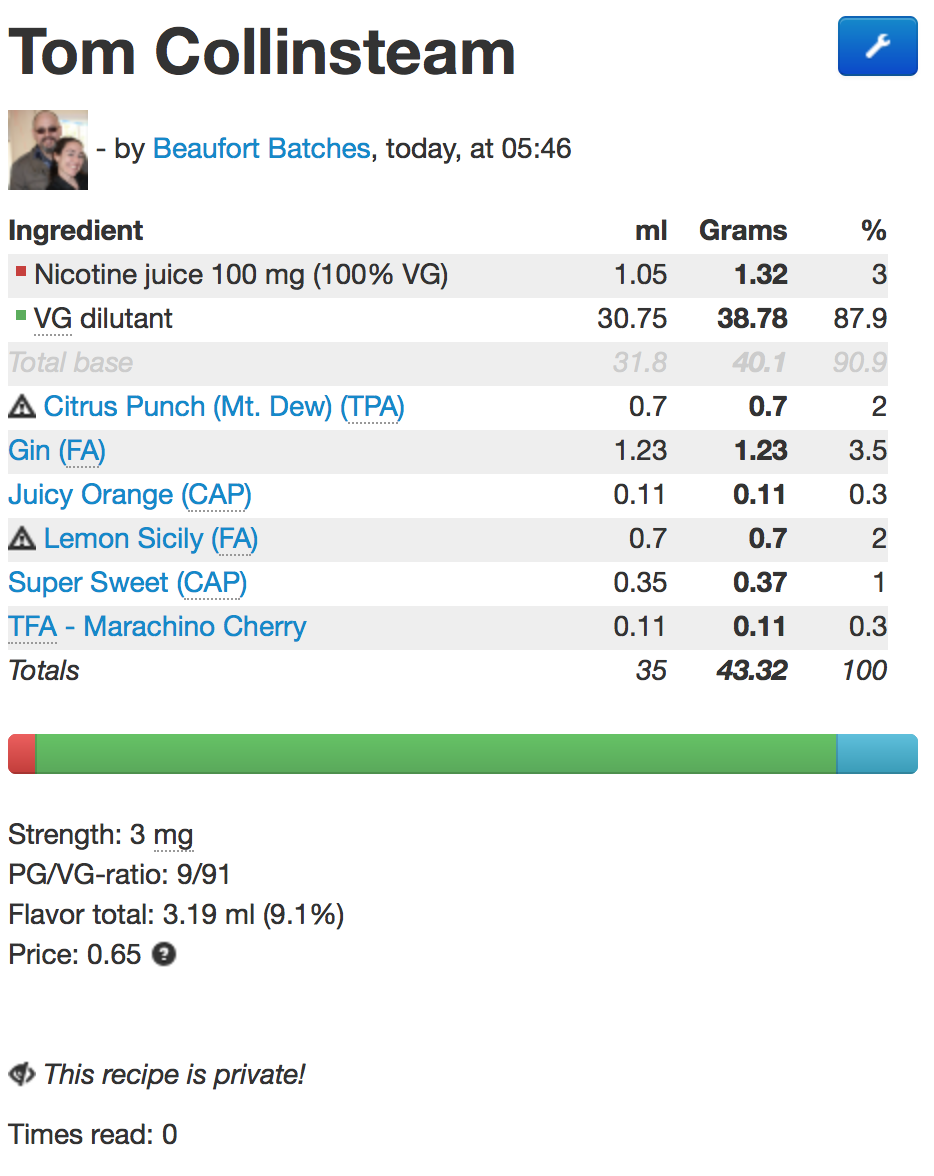Open the author's profile photo
934x1176 pixels.
point(48,150)
